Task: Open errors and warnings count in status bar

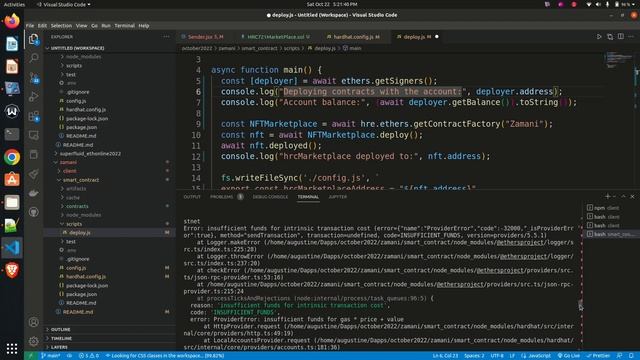Action: pyautogui.click(x=89, y=356)
